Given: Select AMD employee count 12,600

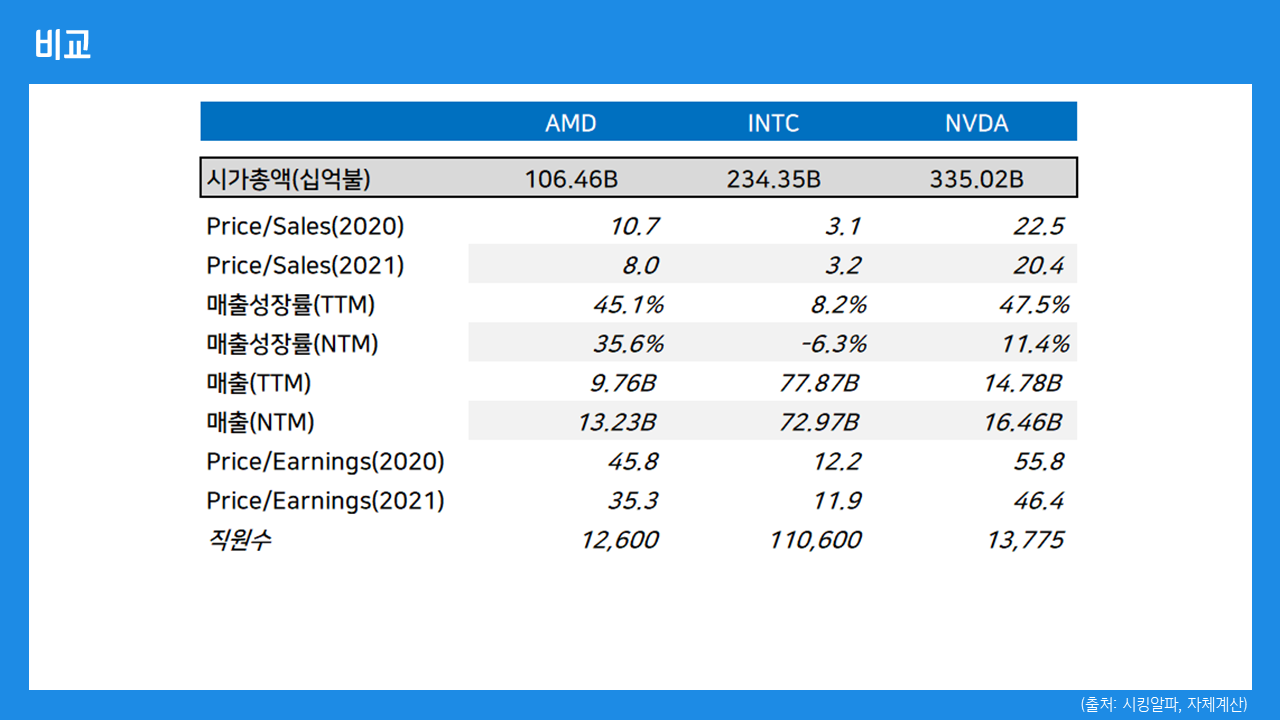Looking at the screenshot, I should click(619, 540).
